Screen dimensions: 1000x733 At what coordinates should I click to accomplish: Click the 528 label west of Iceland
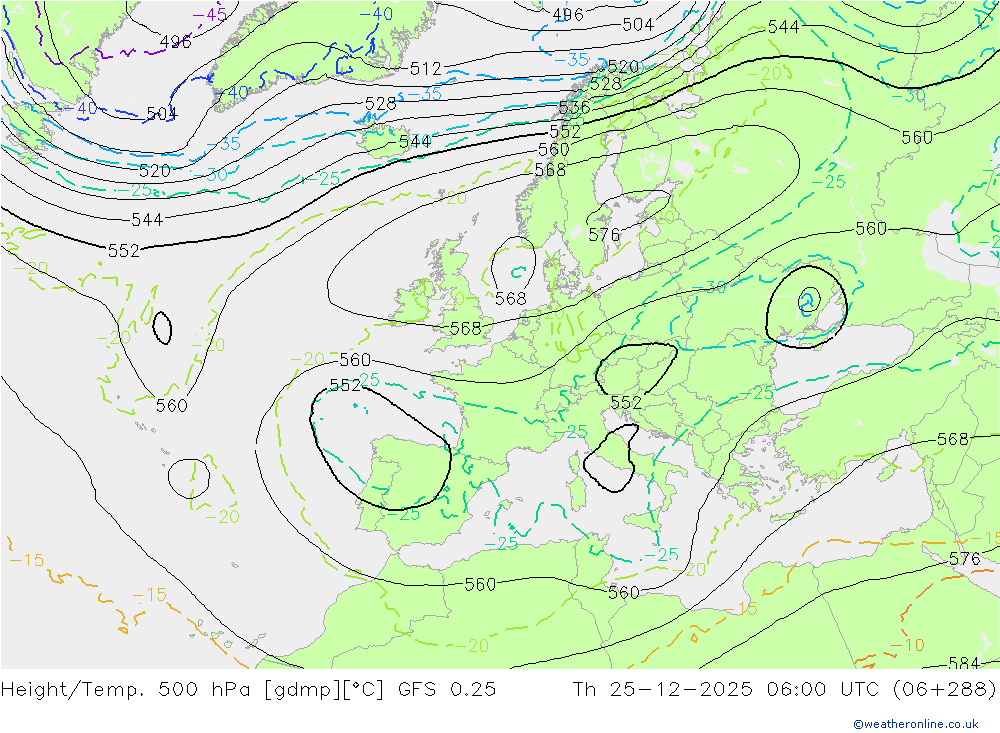pos(380,103)
